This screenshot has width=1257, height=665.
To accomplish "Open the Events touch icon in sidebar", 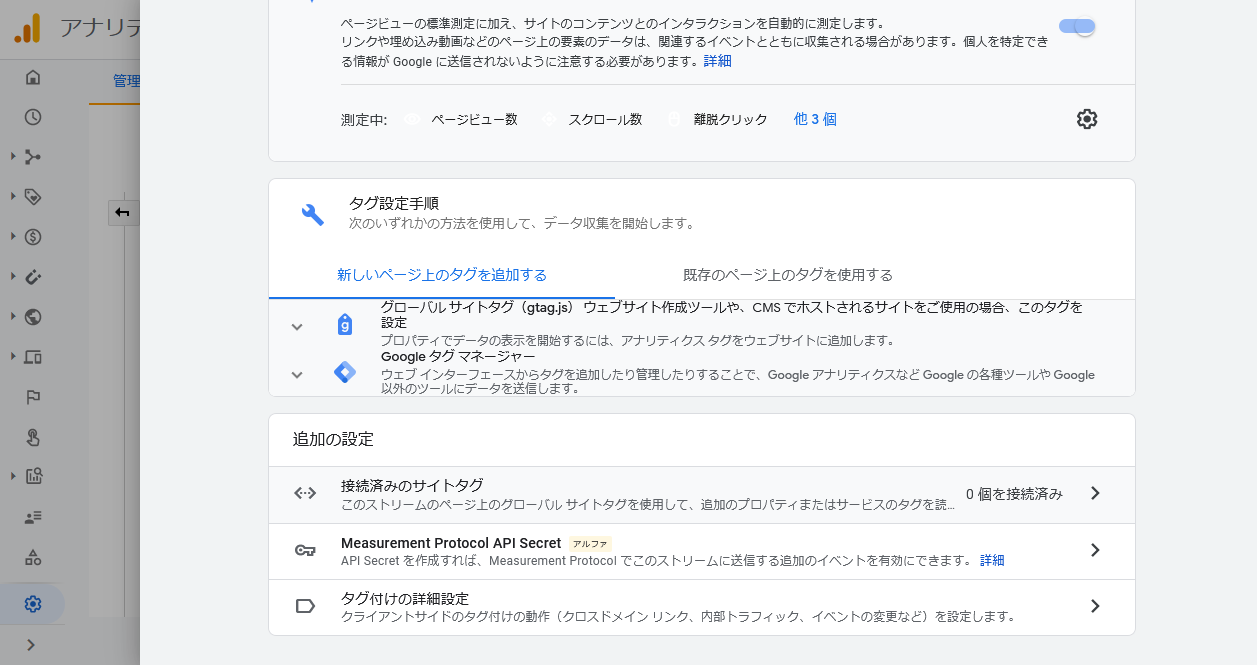I will coord(33,437).
